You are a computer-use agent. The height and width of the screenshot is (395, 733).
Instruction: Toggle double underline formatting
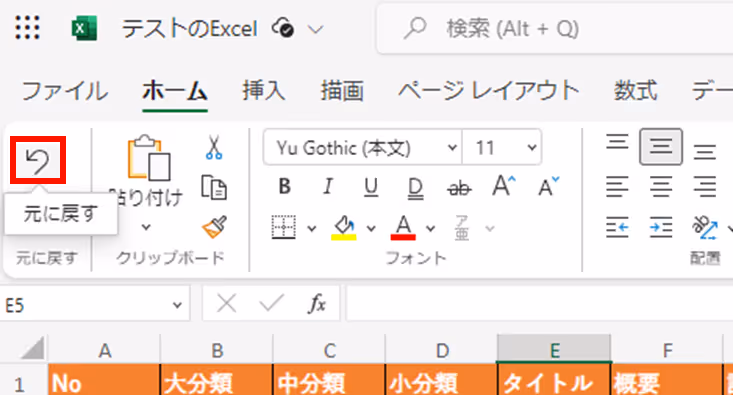tap(415, 188)
